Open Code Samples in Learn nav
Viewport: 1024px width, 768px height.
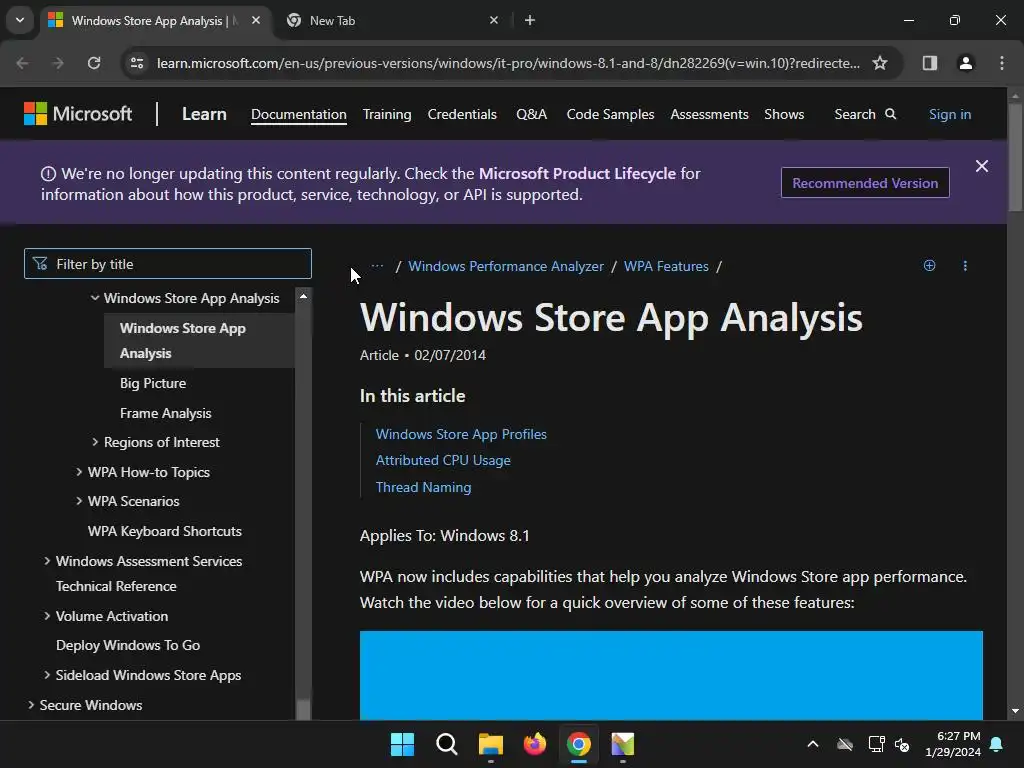point(610,114)
